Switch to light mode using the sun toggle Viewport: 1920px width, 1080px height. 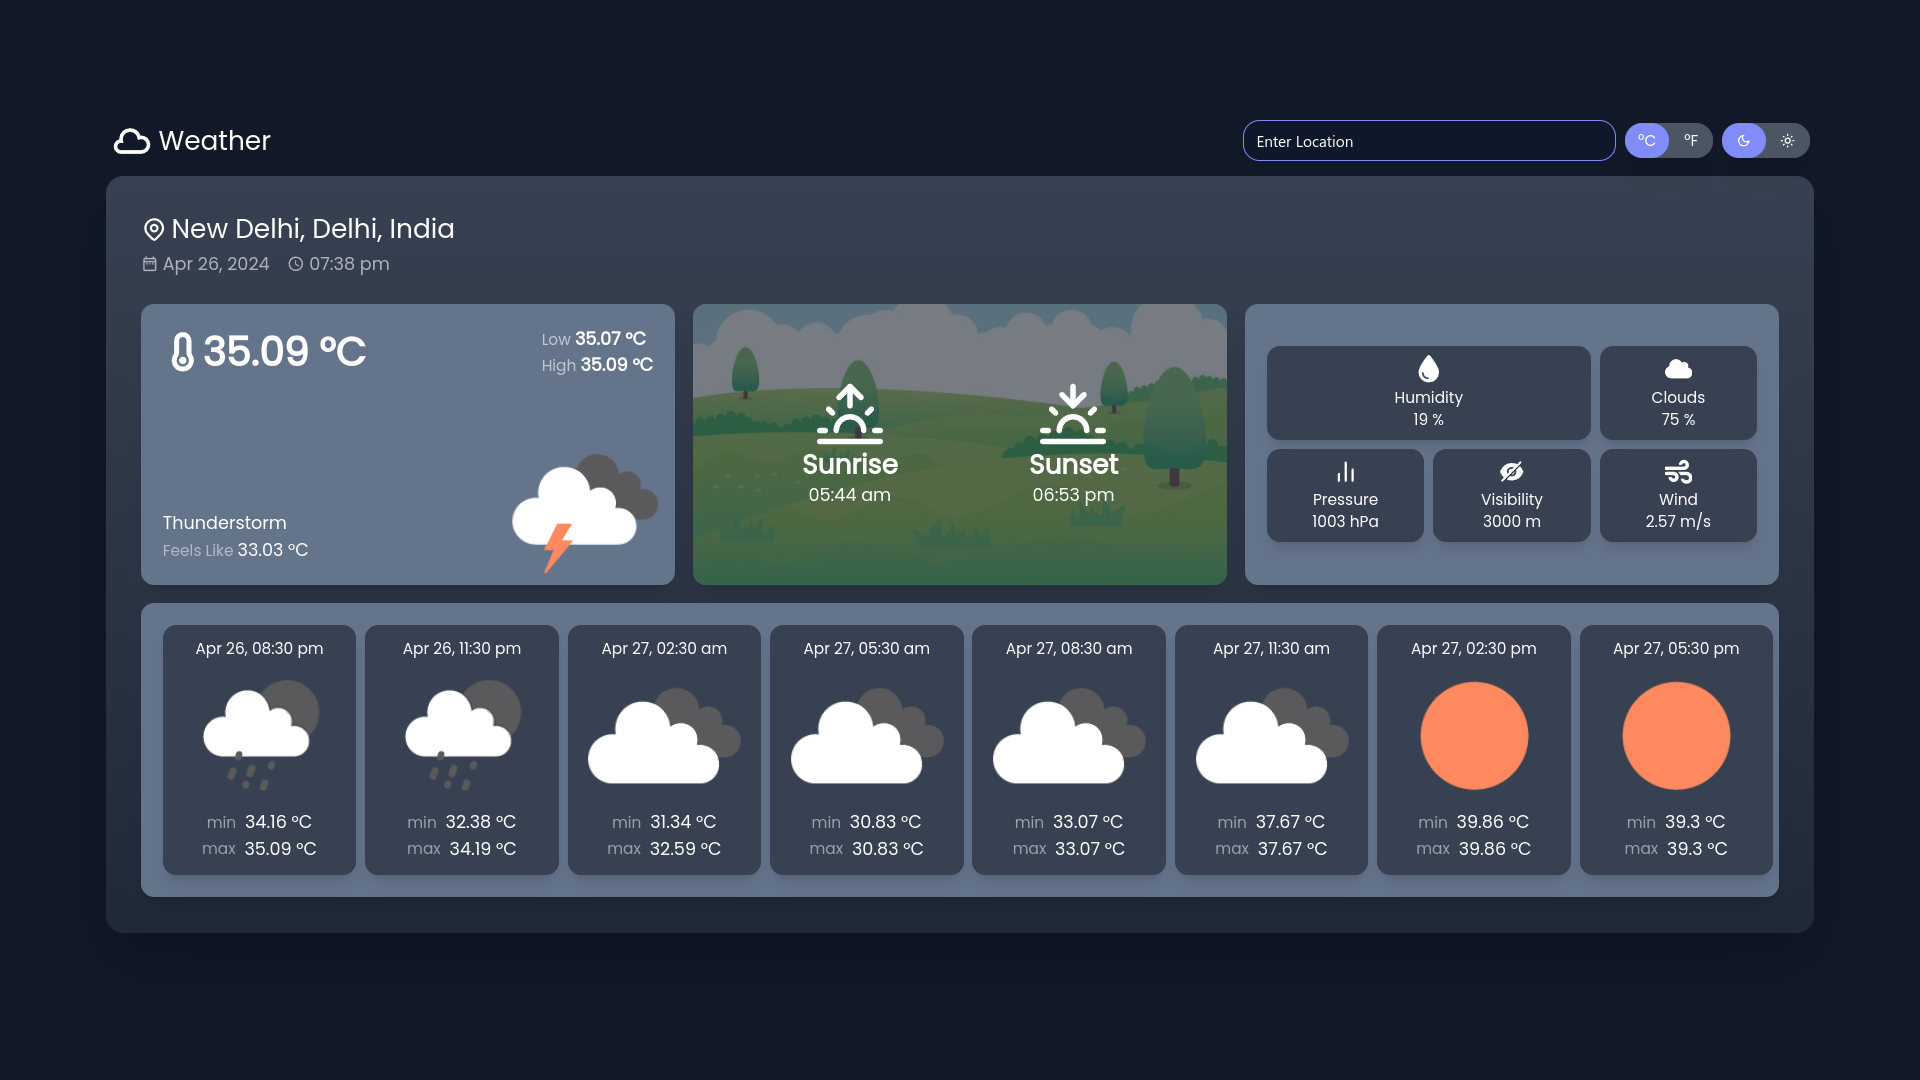click(x=1789, y=141)
